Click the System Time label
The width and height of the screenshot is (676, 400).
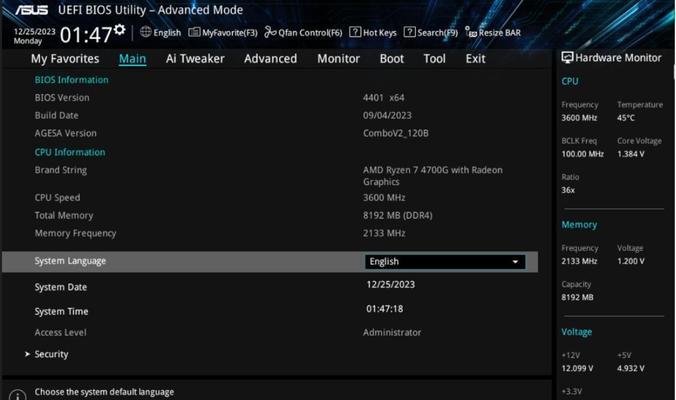pyautogui.click(x=61, y=311)
